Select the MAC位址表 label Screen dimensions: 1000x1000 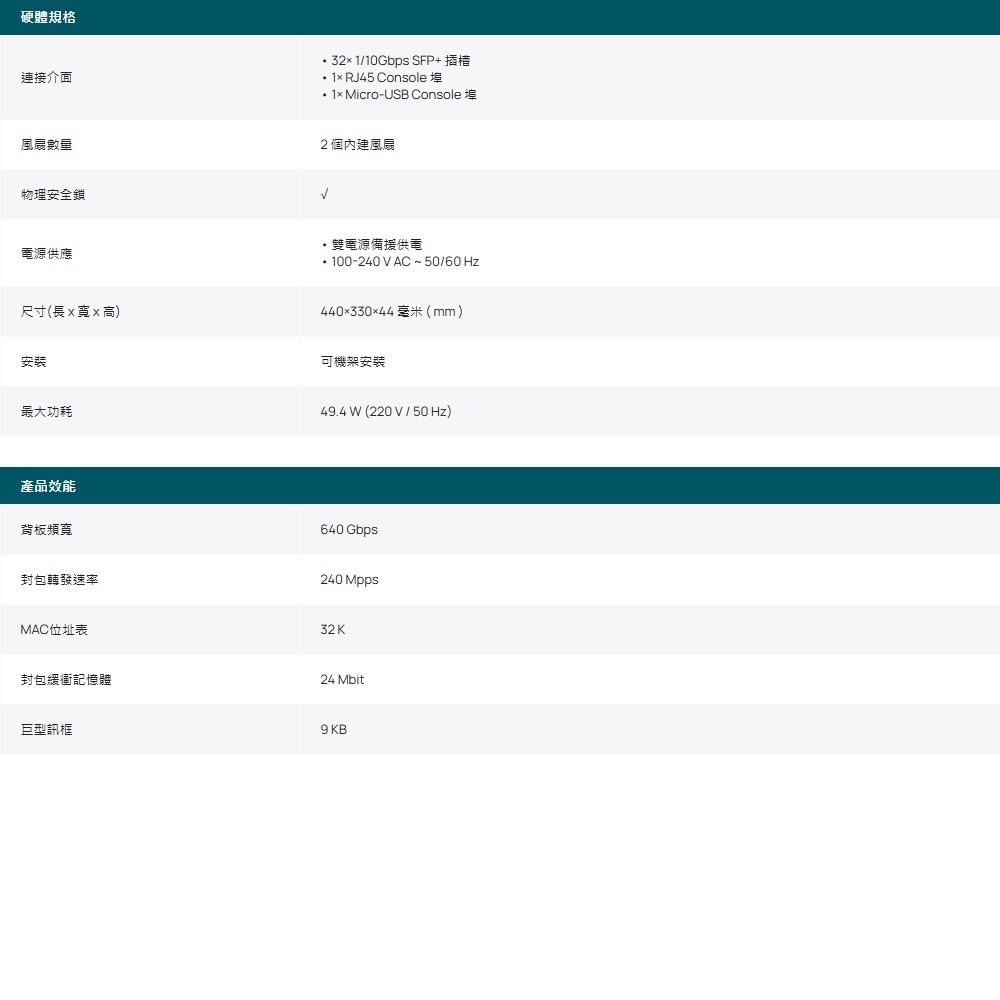coord(54,629)
